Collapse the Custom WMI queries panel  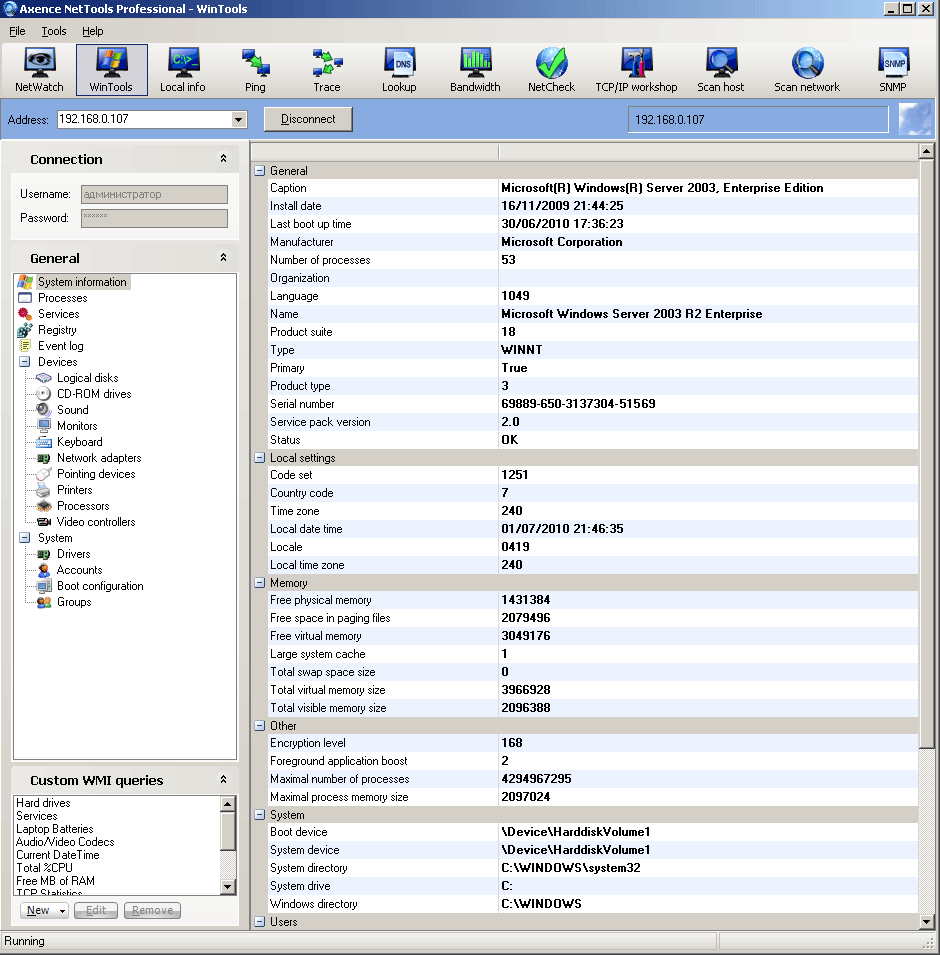(x=224, y=779)
